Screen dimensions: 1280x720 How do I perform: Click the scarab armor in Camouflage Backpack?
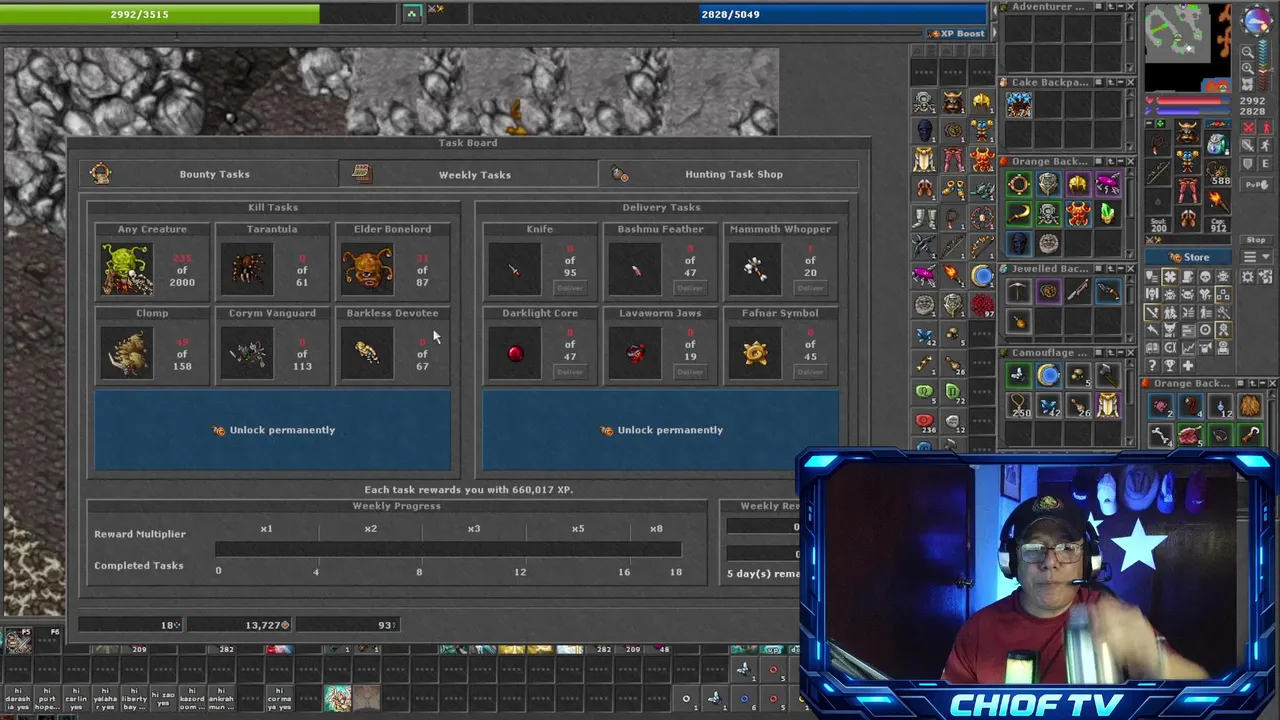[1108, 405]
